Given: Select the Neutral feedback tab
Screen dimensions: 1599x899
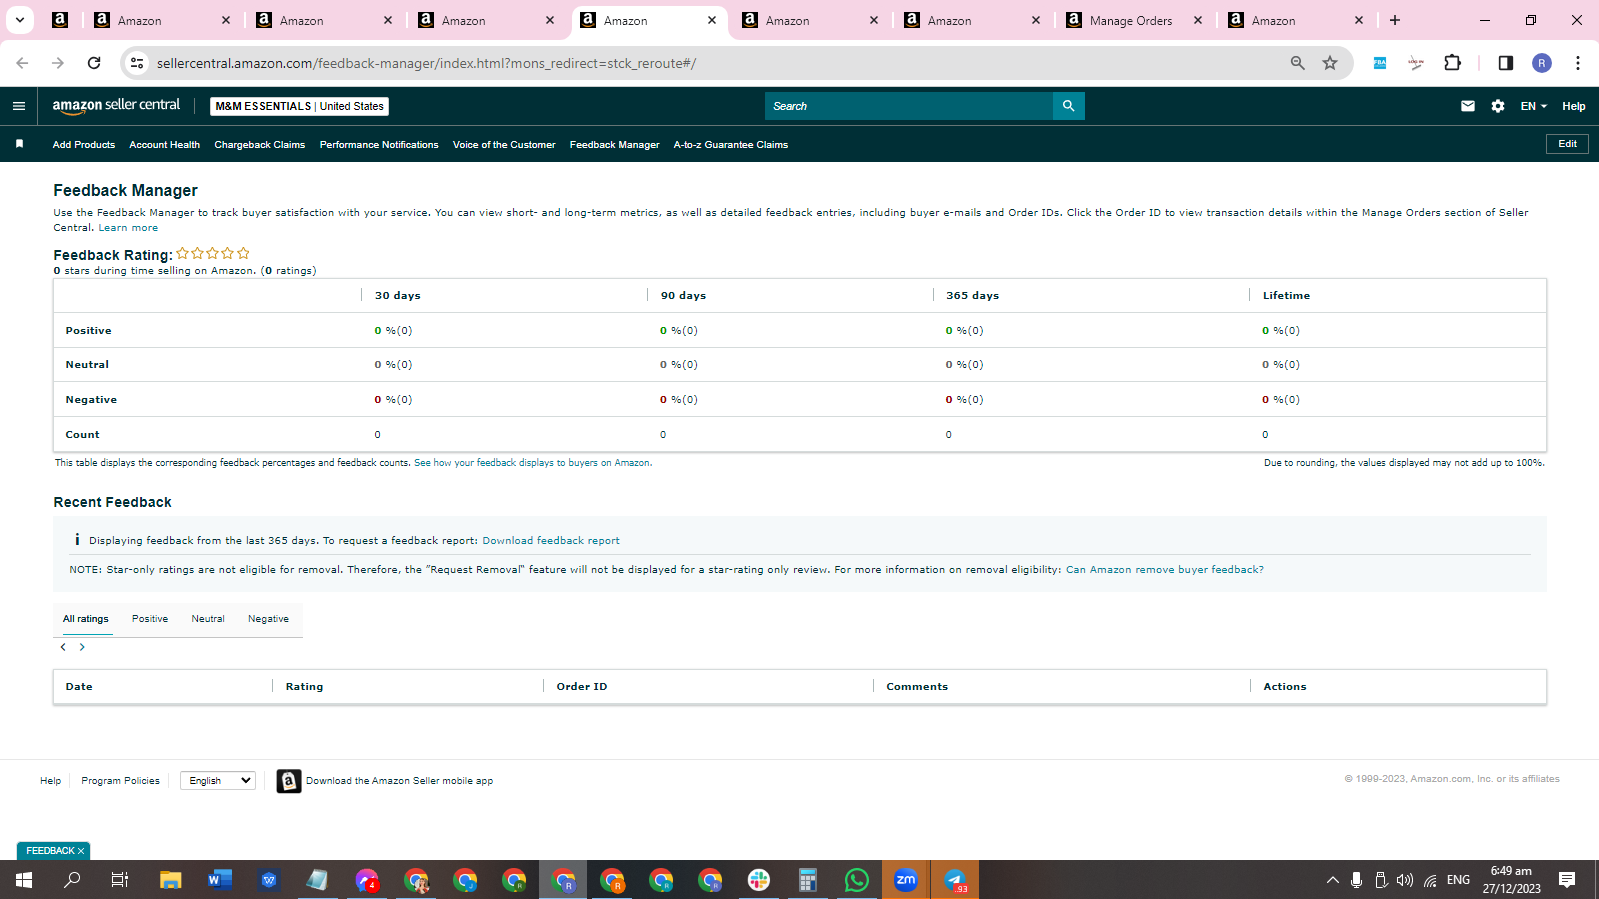Looking at the screenshot, I should coord(208,619).
